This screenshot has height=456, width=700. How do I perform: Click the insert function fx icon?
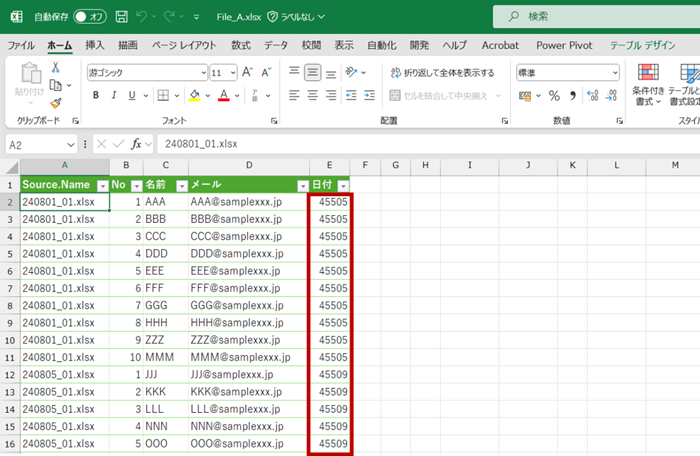tap(138, 144)
